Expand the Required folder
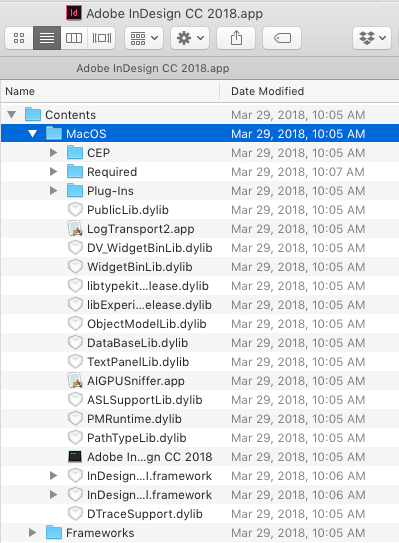Screen dimensions: 399x543 [53, 171]
